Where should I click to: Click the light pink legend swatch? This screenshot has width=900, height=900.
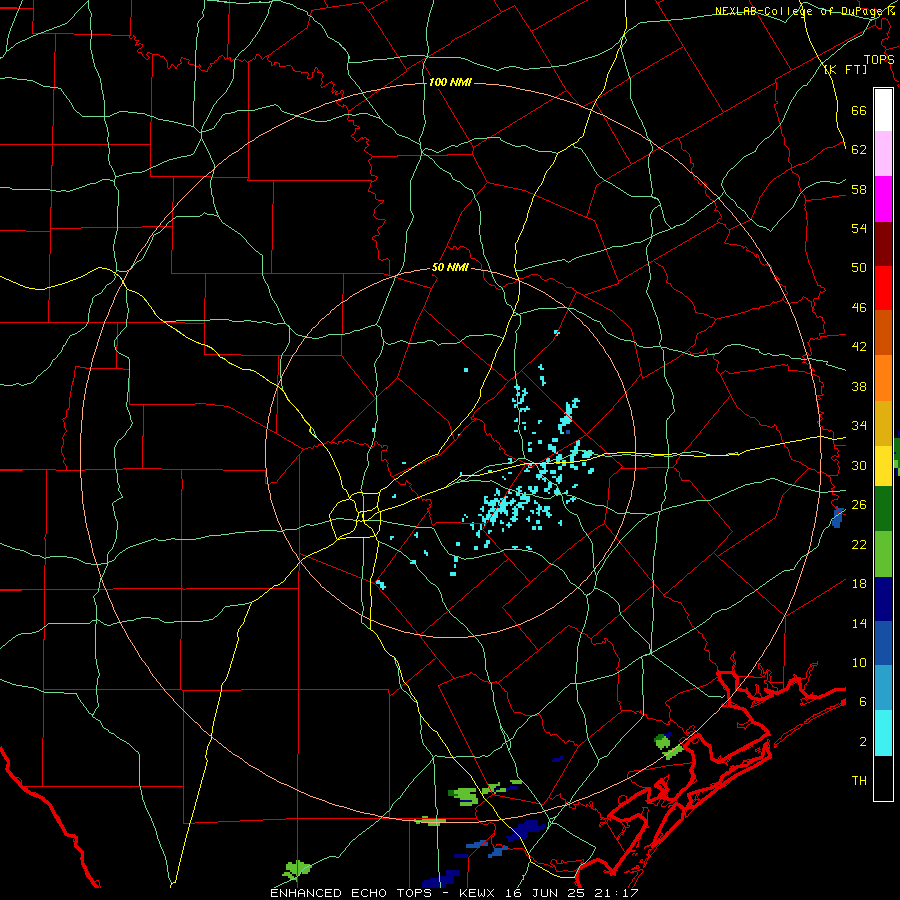pyautogui.click(x=883, y=153)
